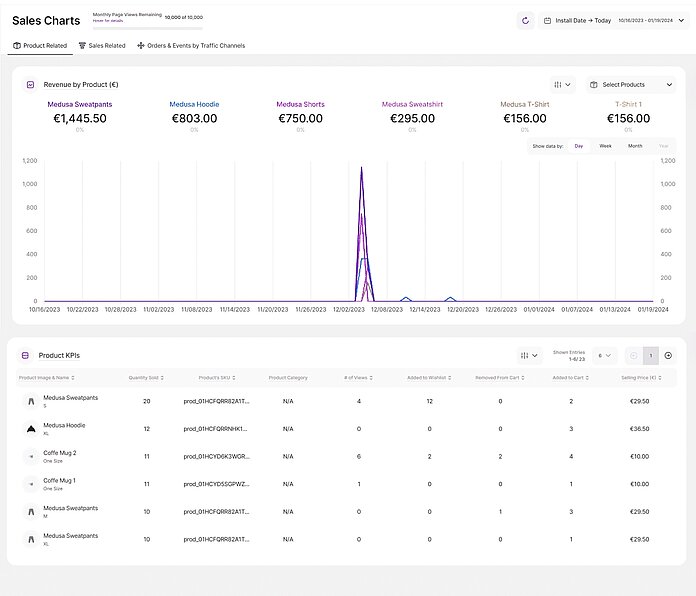Click the refresh data icon
The image size is (696, 596).
[526, 20]
